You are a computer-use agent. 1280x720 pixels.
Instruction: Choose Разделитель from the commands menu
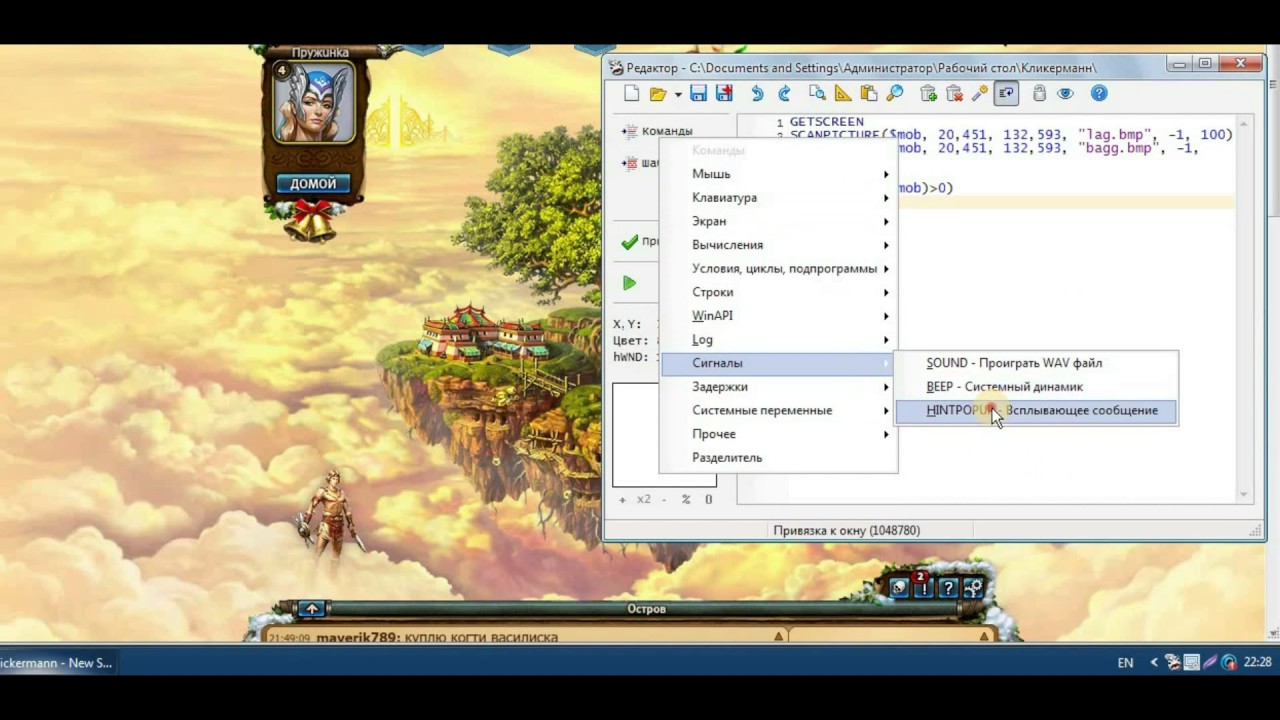click(779, 458)
